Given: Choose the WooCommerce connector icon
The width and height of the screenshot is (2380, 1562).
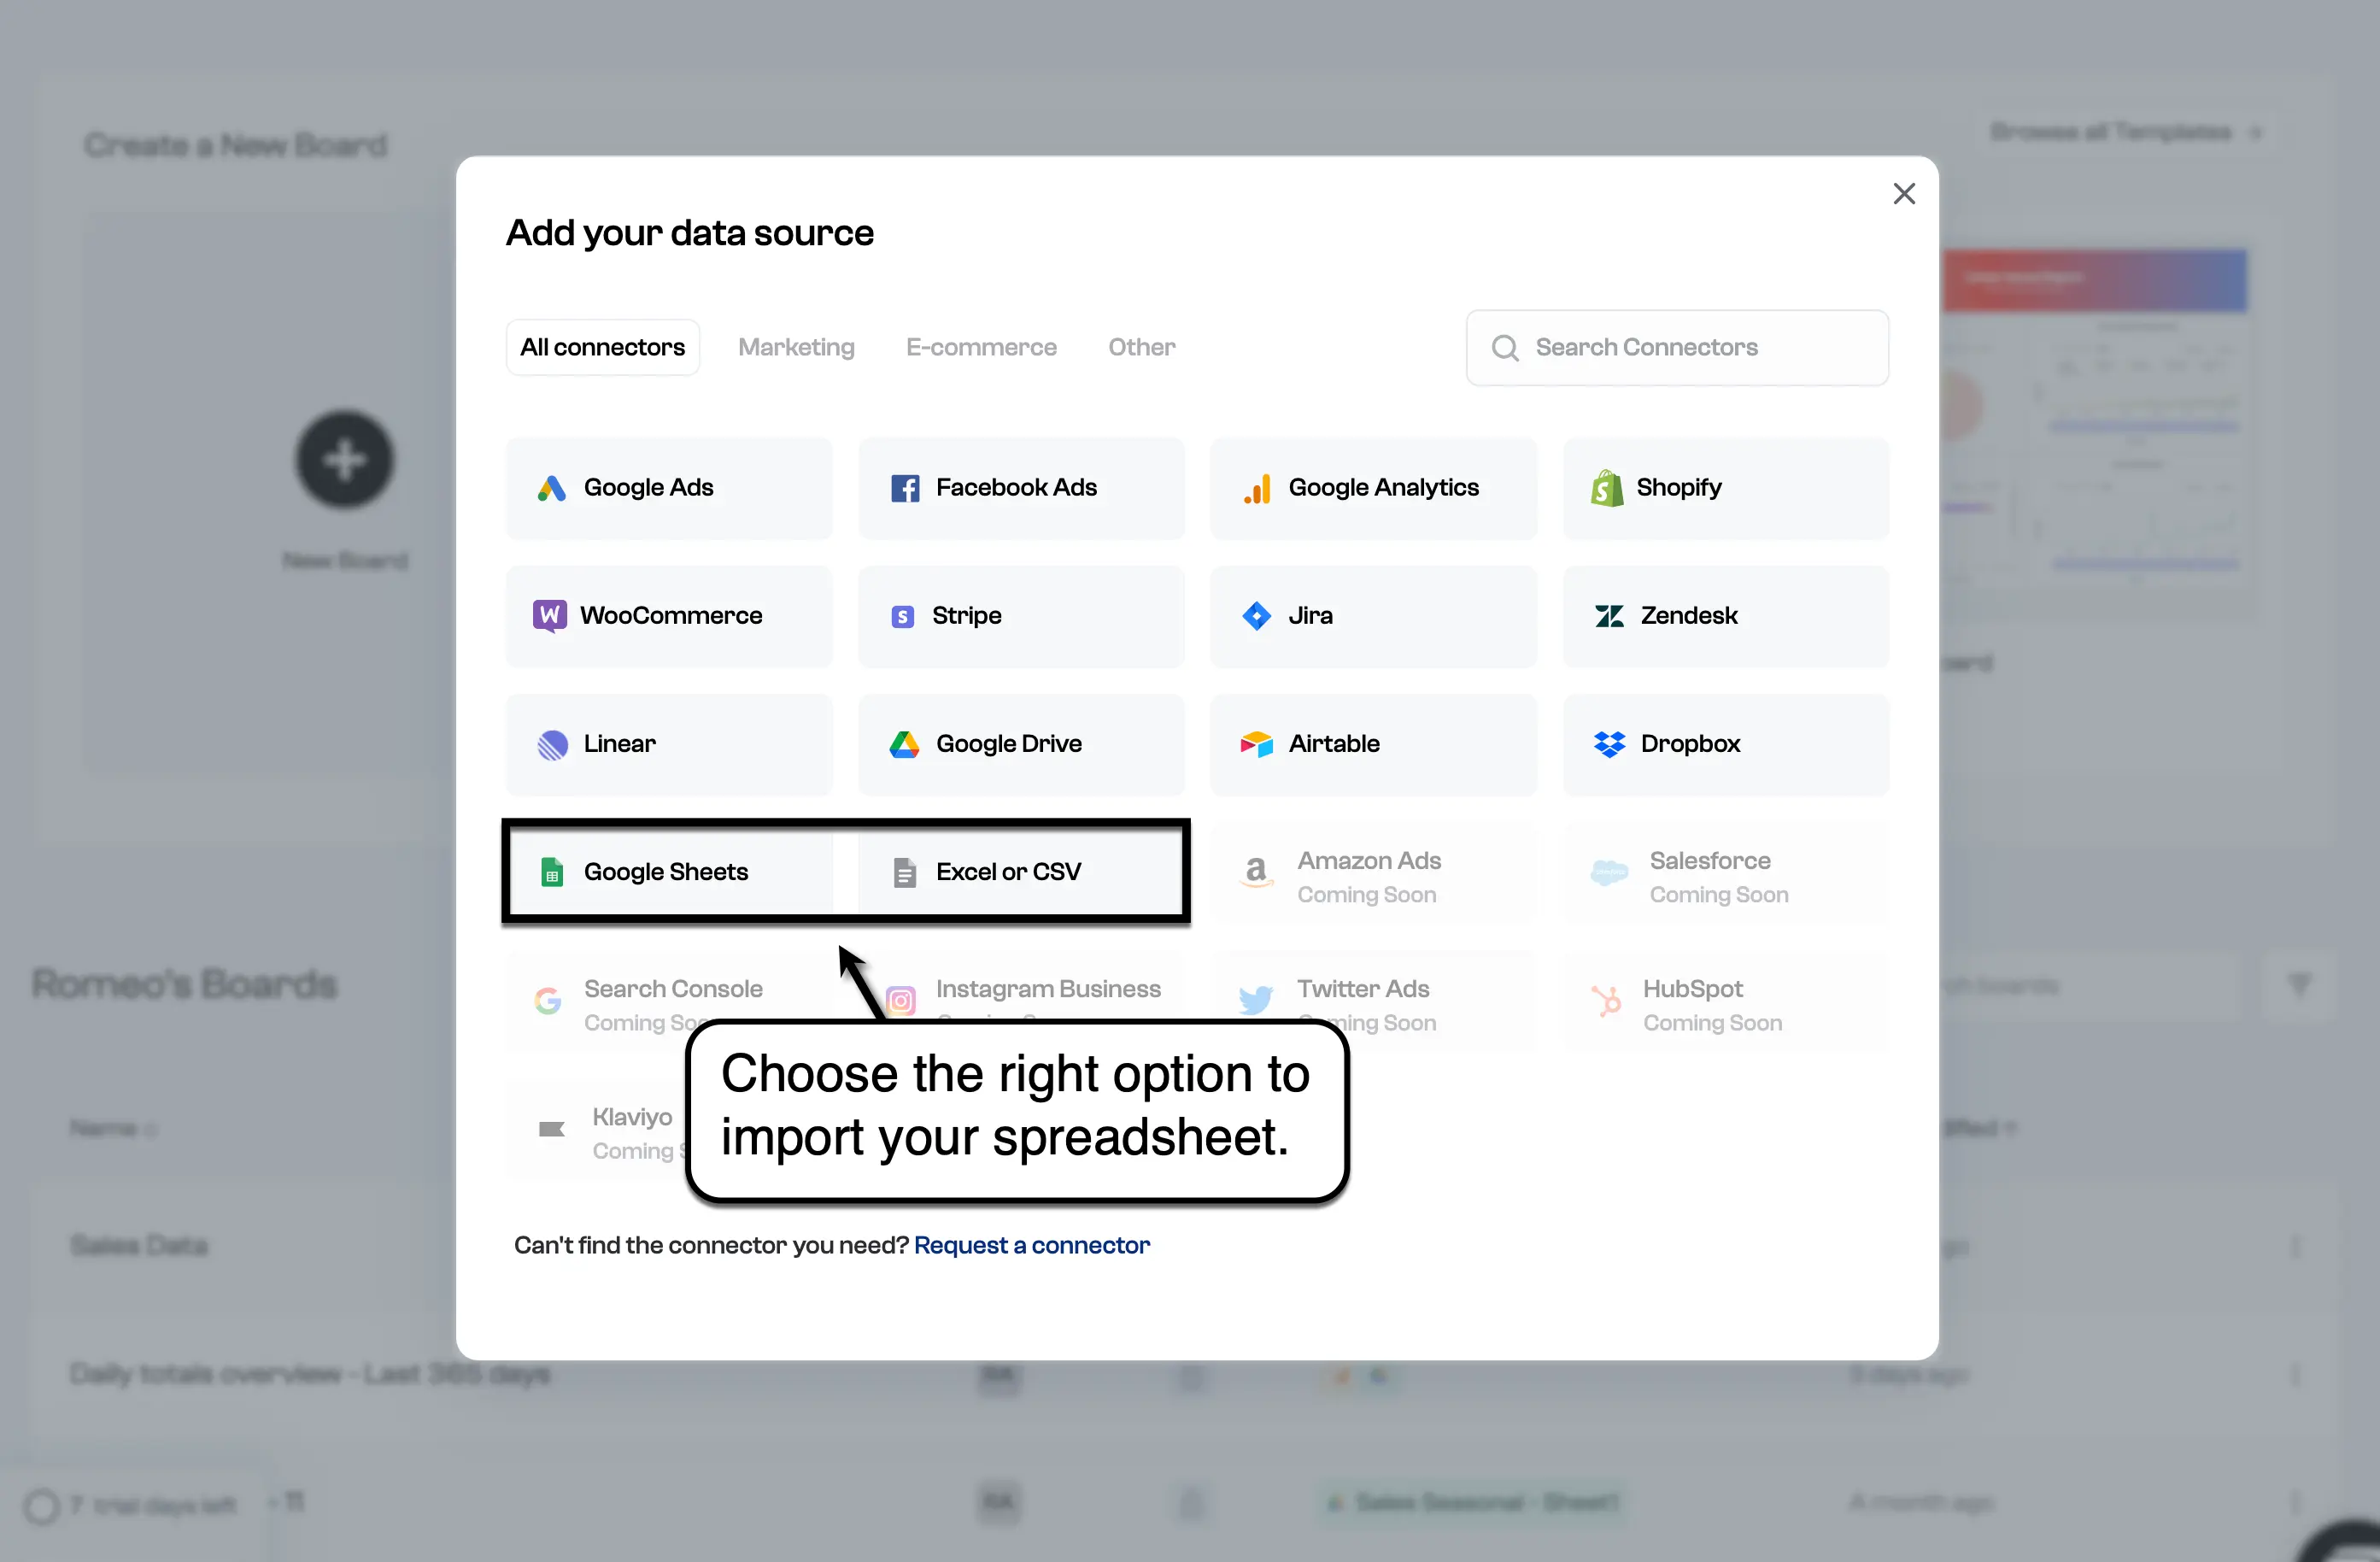Looking at the screenshot, I should (549, 616).
